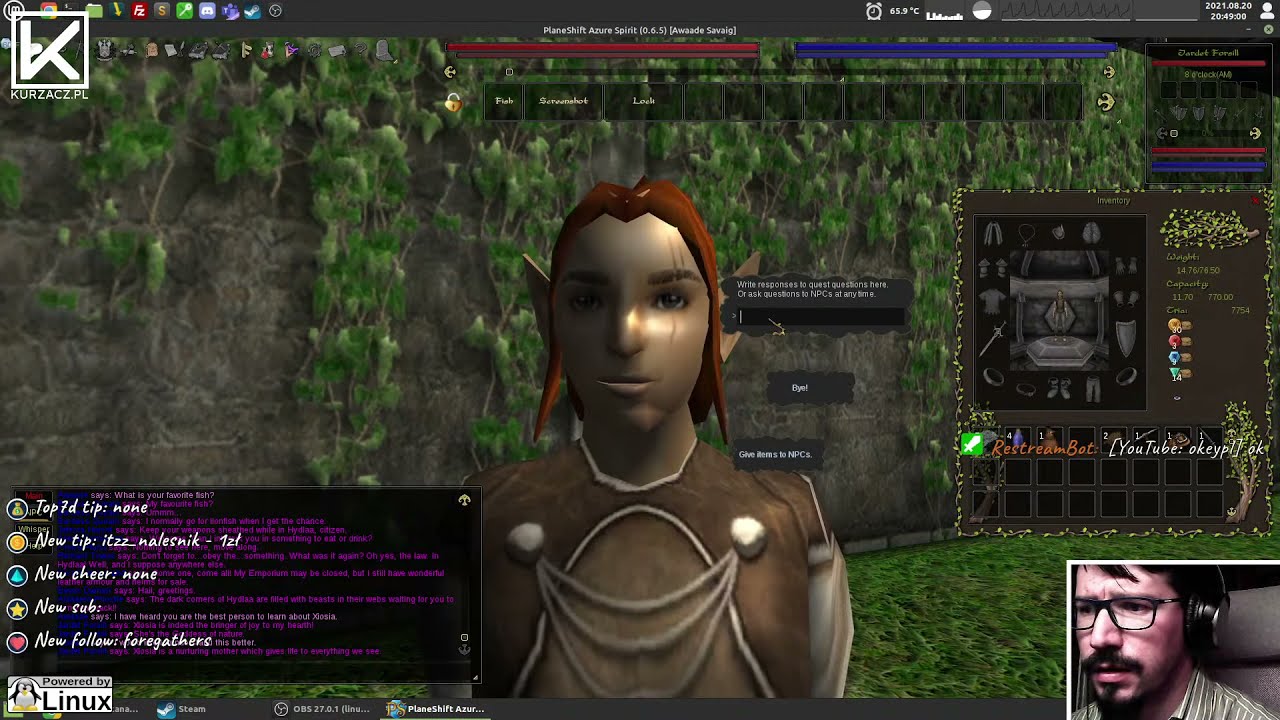This screenshot has width=1280, height=720.
Task: Select the pants equipment slot
Action: point(1093,388)
